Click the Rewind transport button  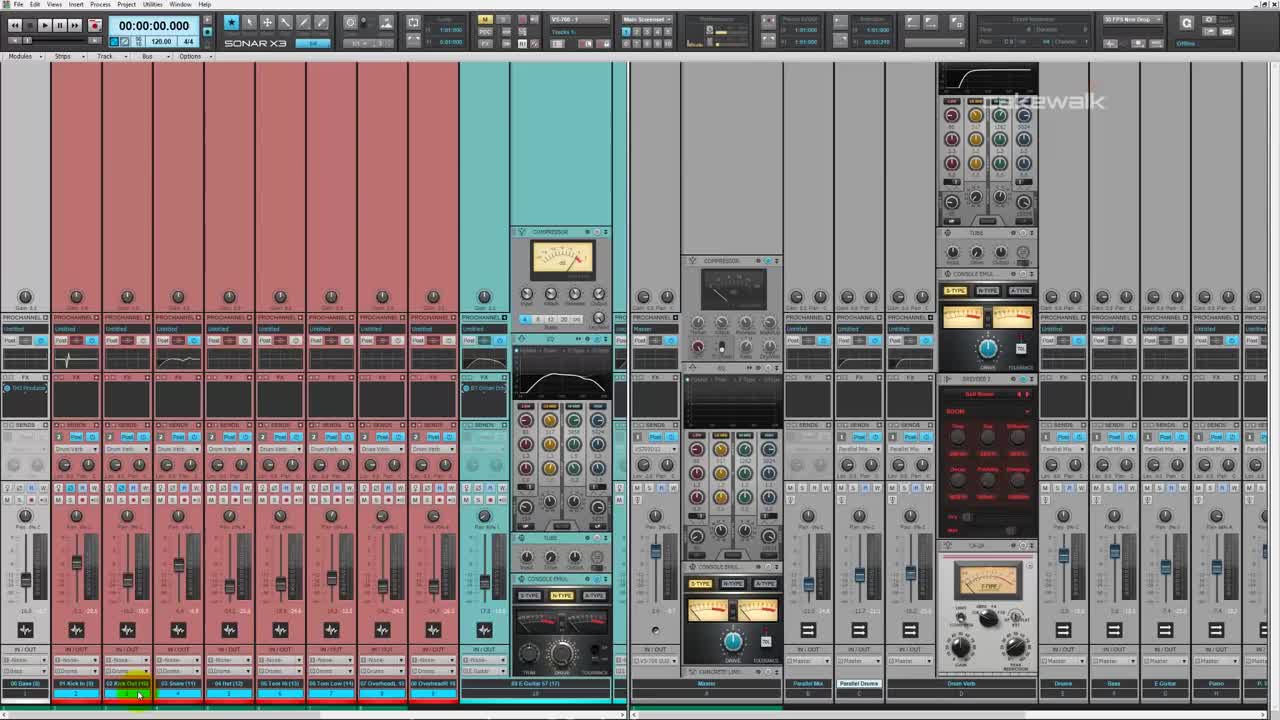[14, 25]
